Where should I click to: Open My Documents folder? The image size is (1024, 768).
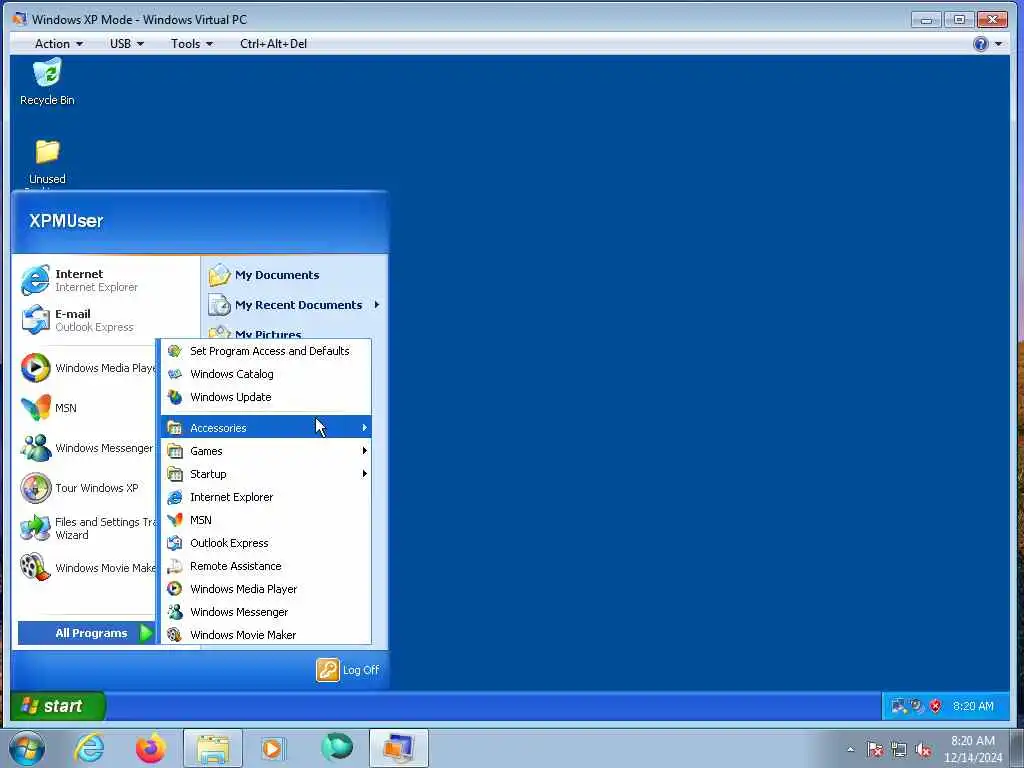pyautogui.click(x=264, y=275)
